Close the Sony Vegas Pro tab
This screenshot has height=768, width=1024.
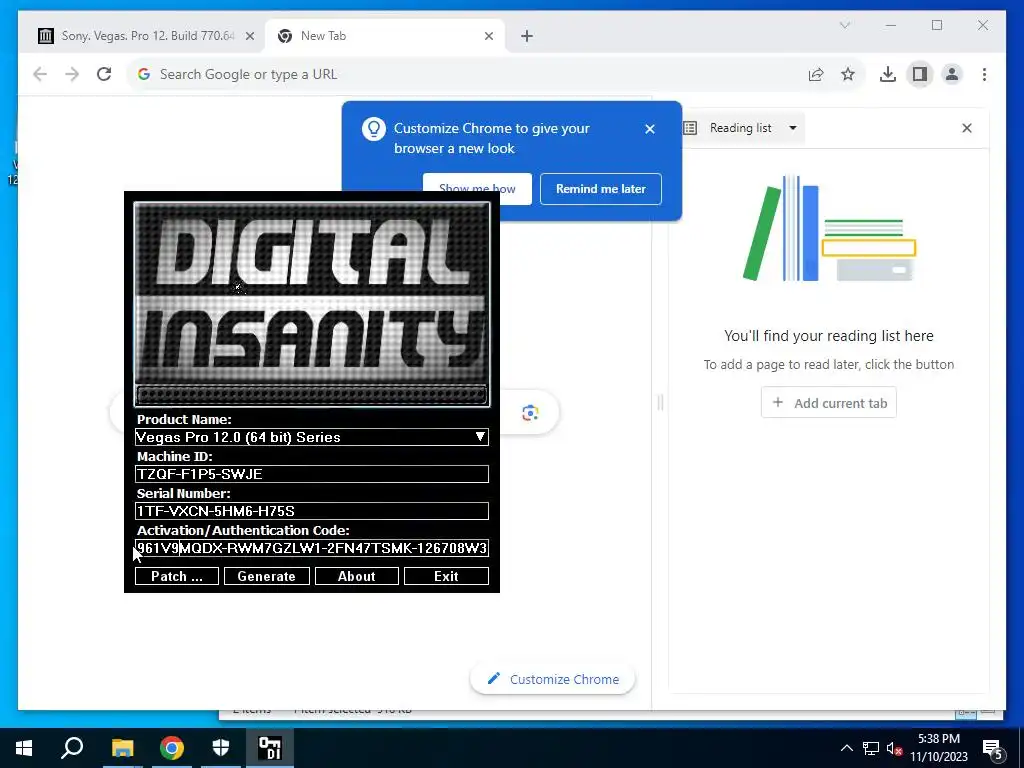(249, 37)
